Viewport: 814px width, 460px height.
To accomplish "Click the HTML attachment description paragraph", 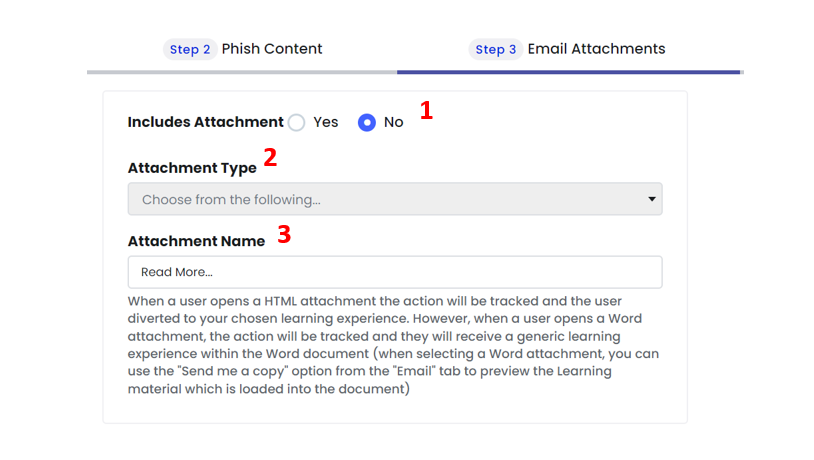I will tap(393, 345).
